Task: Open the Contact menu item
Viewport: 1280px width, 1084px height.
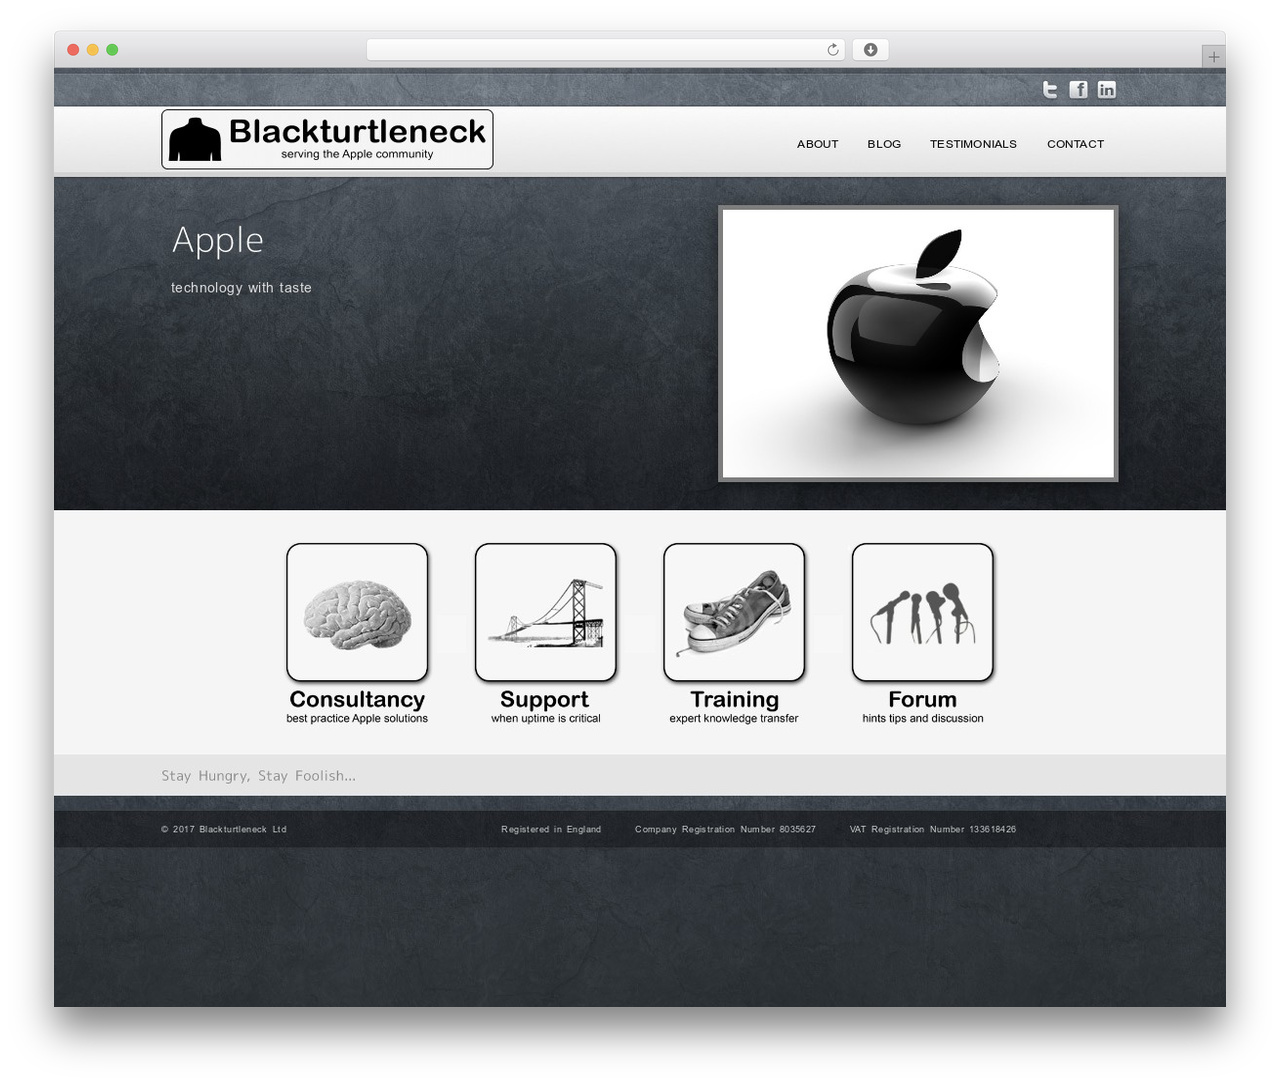Action: click(1075, 144)
